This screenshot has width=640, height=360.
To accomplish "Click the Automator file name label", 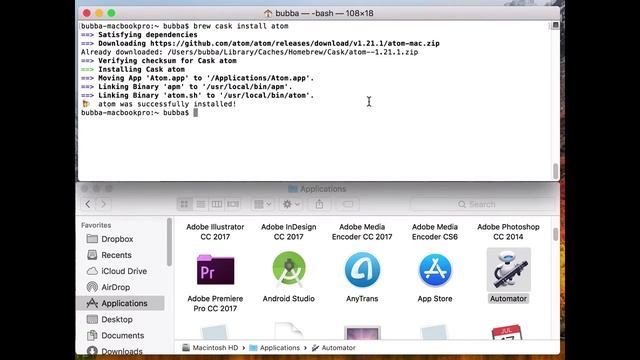I will pos(508,299).
